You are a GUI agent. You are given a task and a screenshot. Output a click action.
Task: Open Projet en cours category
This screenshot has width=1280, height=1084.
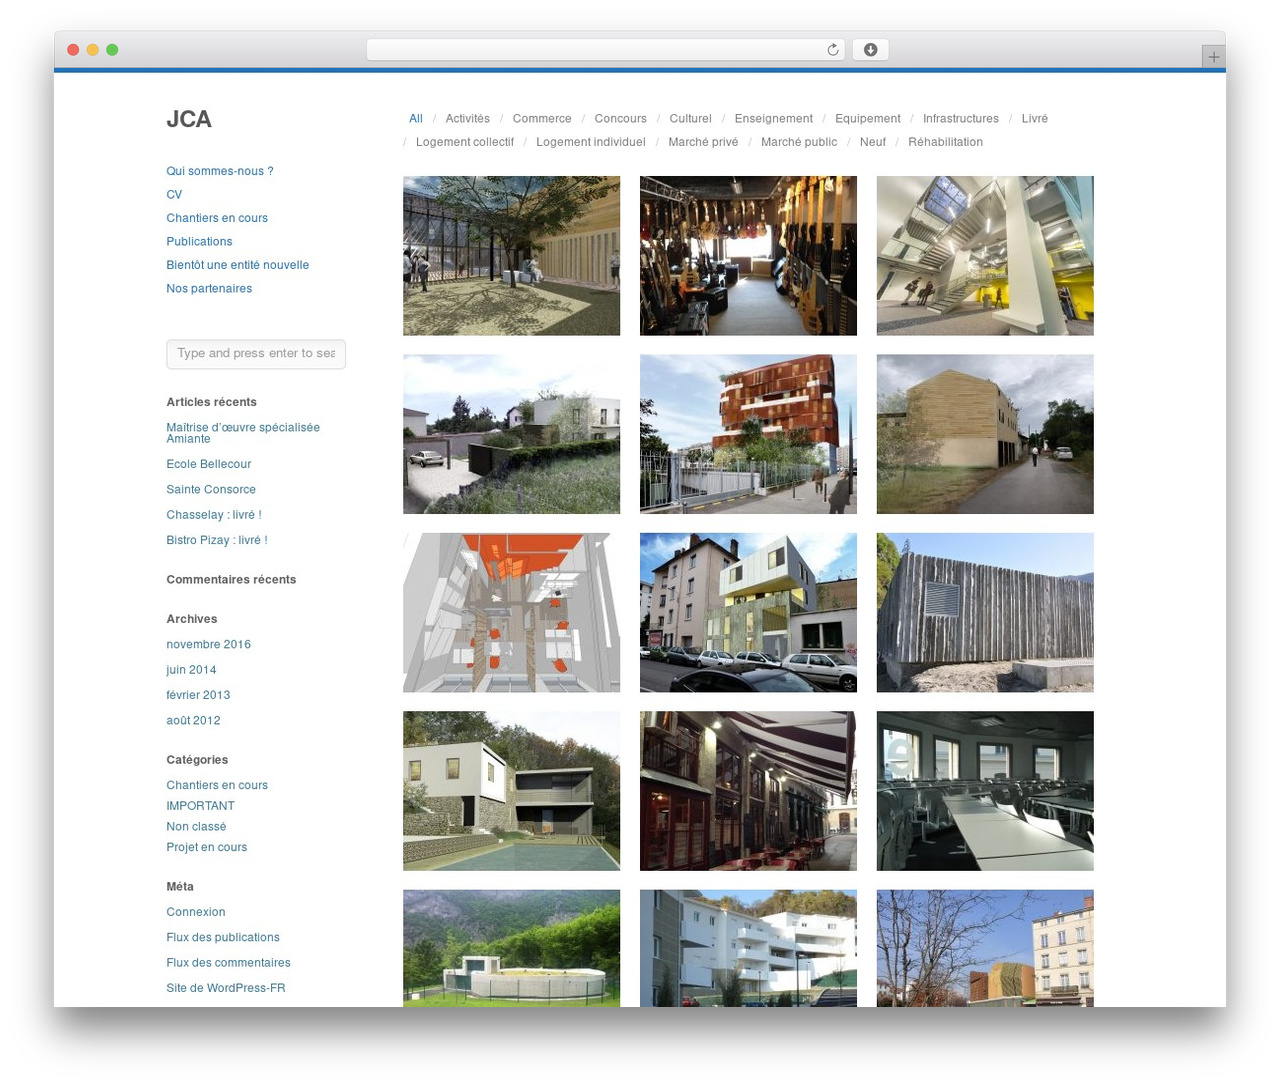[207, 847]
